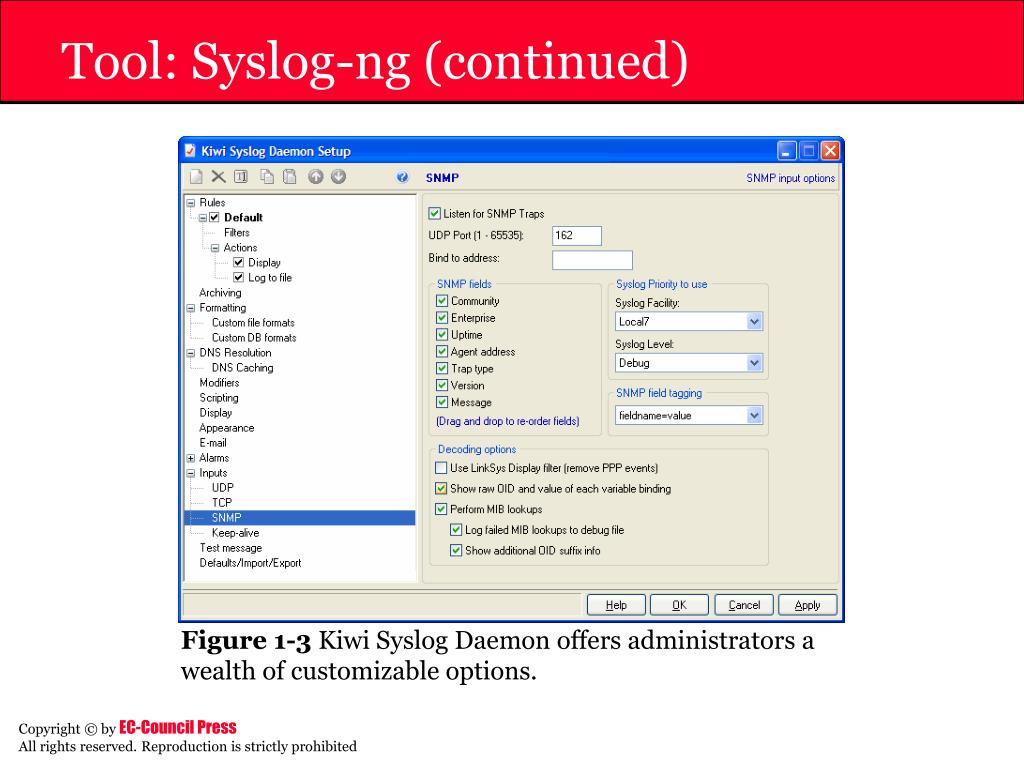Image resolution: width=1024 pixels, height=768 pixels.
Task: Select Custom DB formats item
Action: point(254,338)
